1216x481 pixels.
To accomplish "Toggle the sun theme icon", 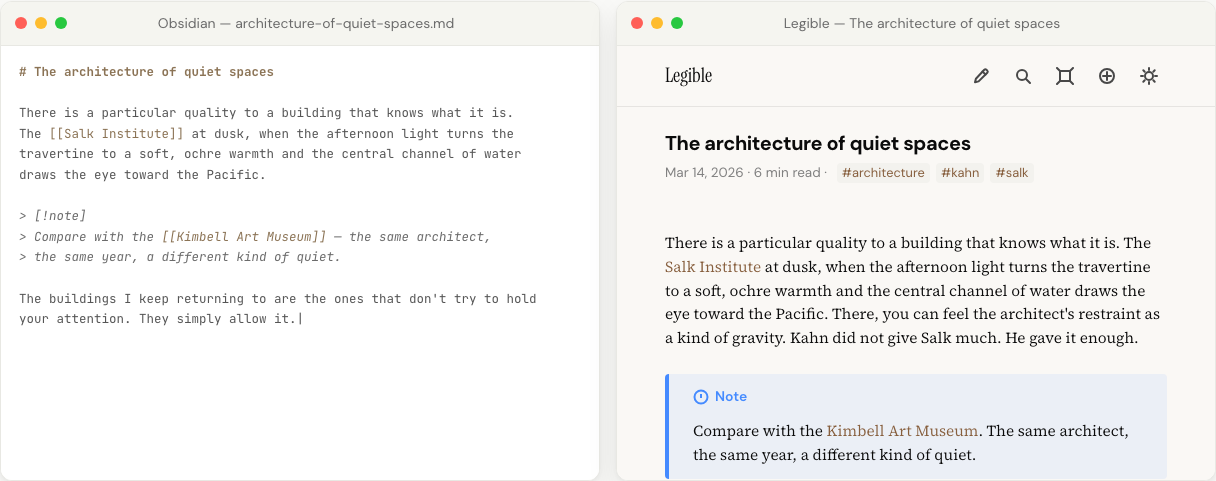I will click(x=1149, y=76).
